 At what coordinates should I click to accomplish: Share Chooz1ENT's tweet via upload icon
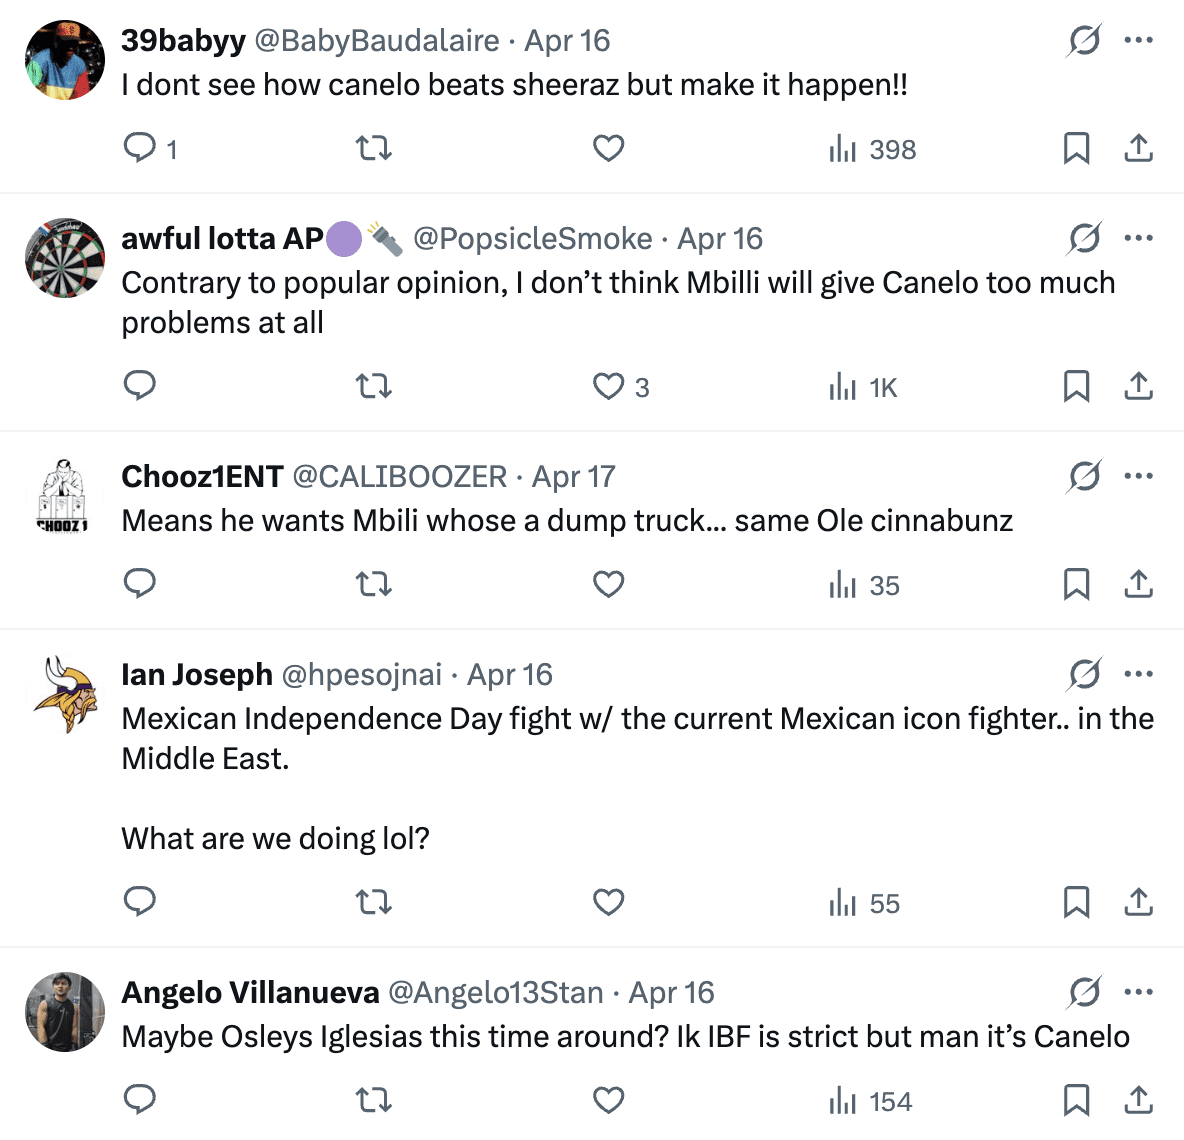pyautogui.click(x=1138, y=584)
